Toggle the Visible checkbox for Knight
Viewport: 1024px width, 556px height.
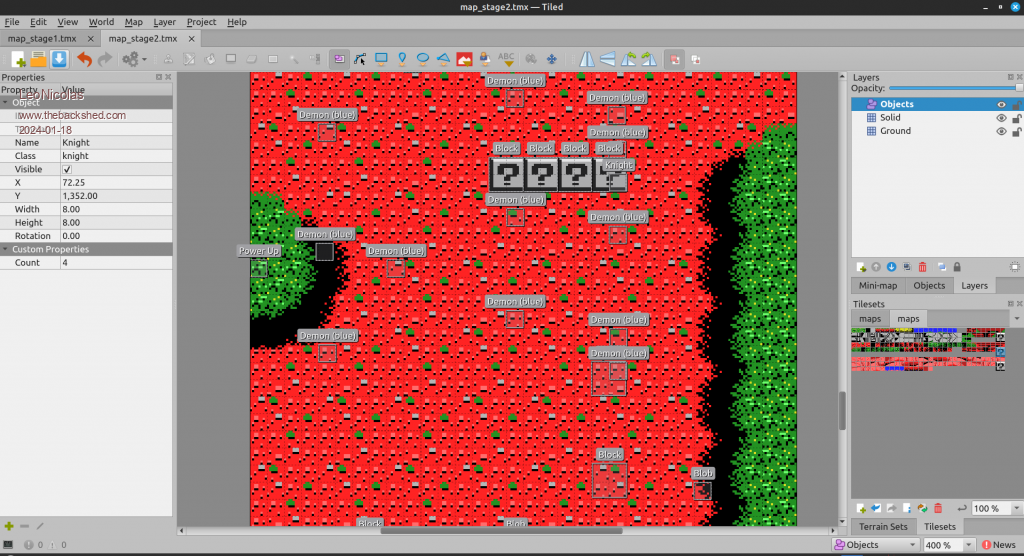click(x=67, y=169)
